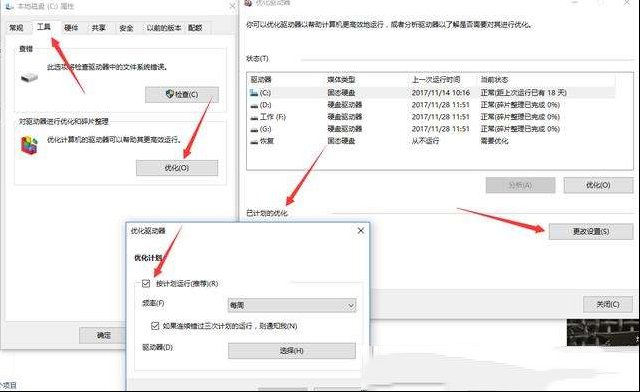Switch to the 硬件 tab
This screenshot has width=640, height=392.
tap(71, 28)
